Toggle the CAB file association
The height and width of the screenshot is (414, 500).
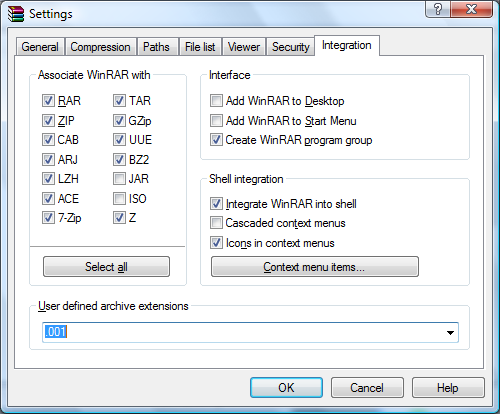[48, 140]
